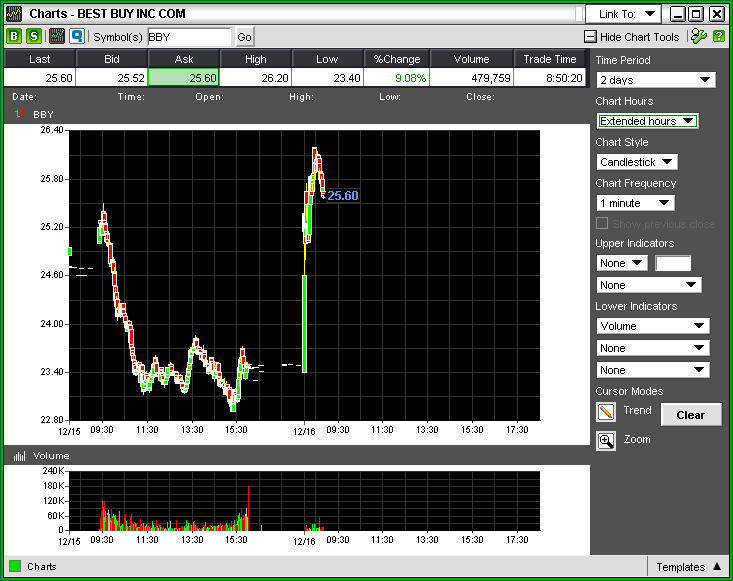733x581 pixels.
Task: Click the Go button
Action: tap(244, 37)
